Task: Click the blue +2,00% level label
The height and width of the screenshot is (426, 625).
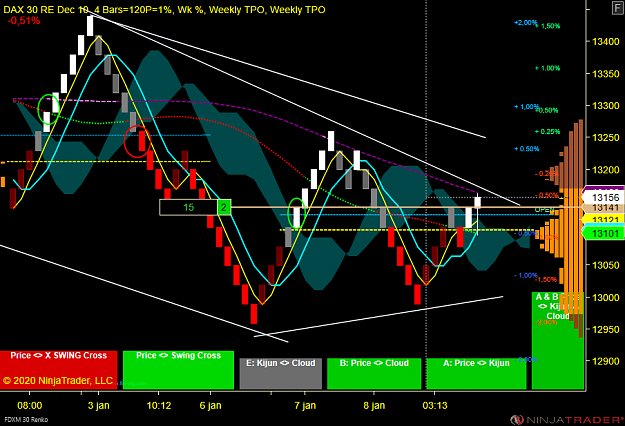Action: point(525,23)
